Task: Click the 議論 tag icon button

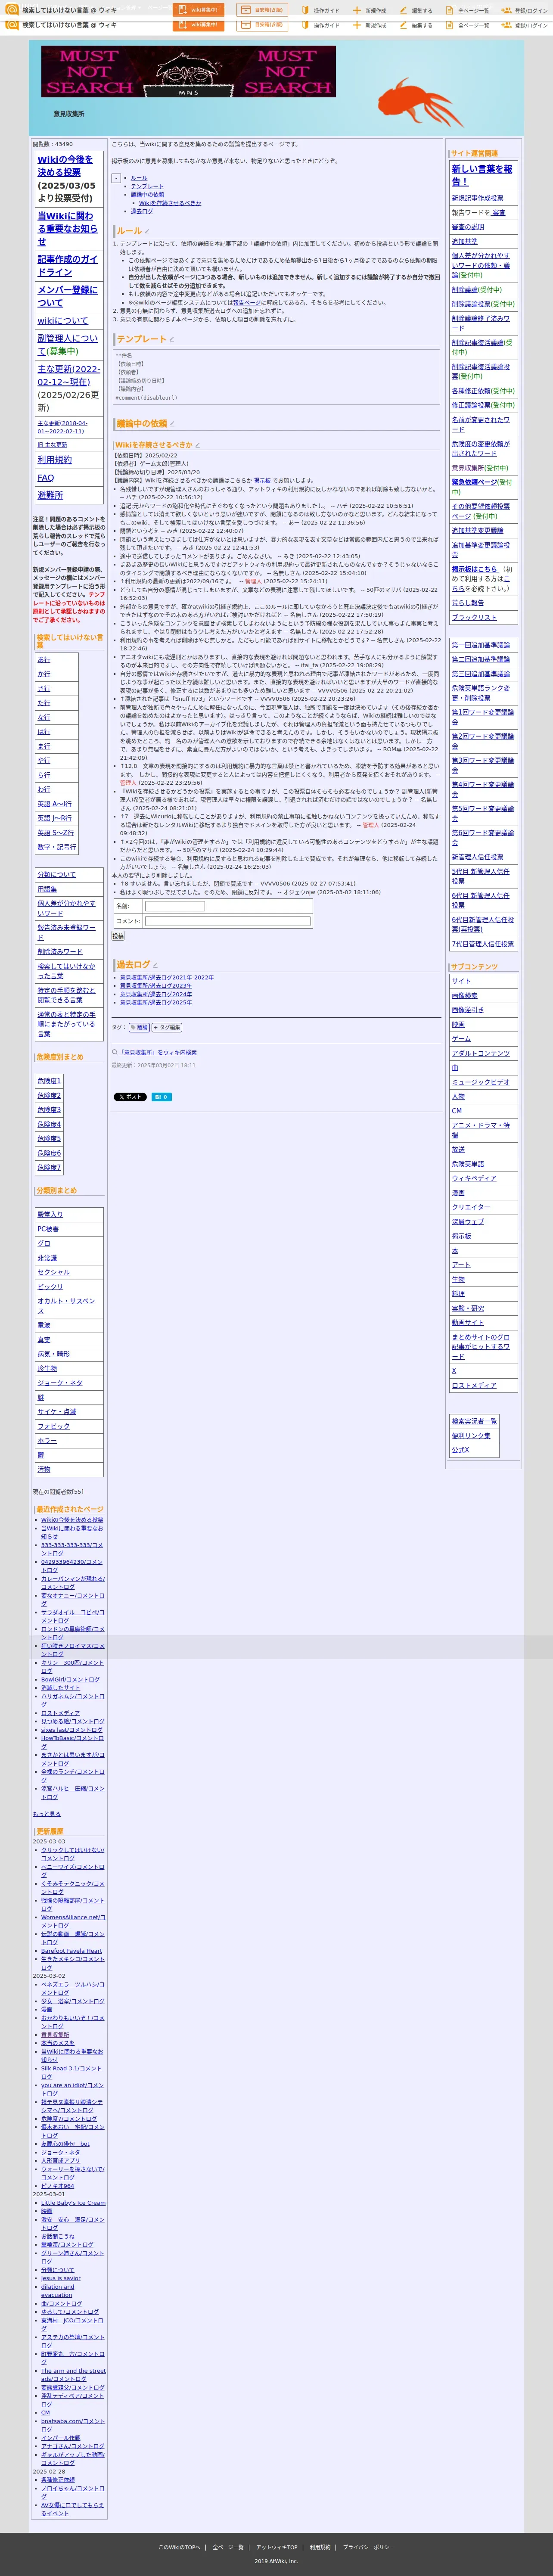Action: 139,1027
